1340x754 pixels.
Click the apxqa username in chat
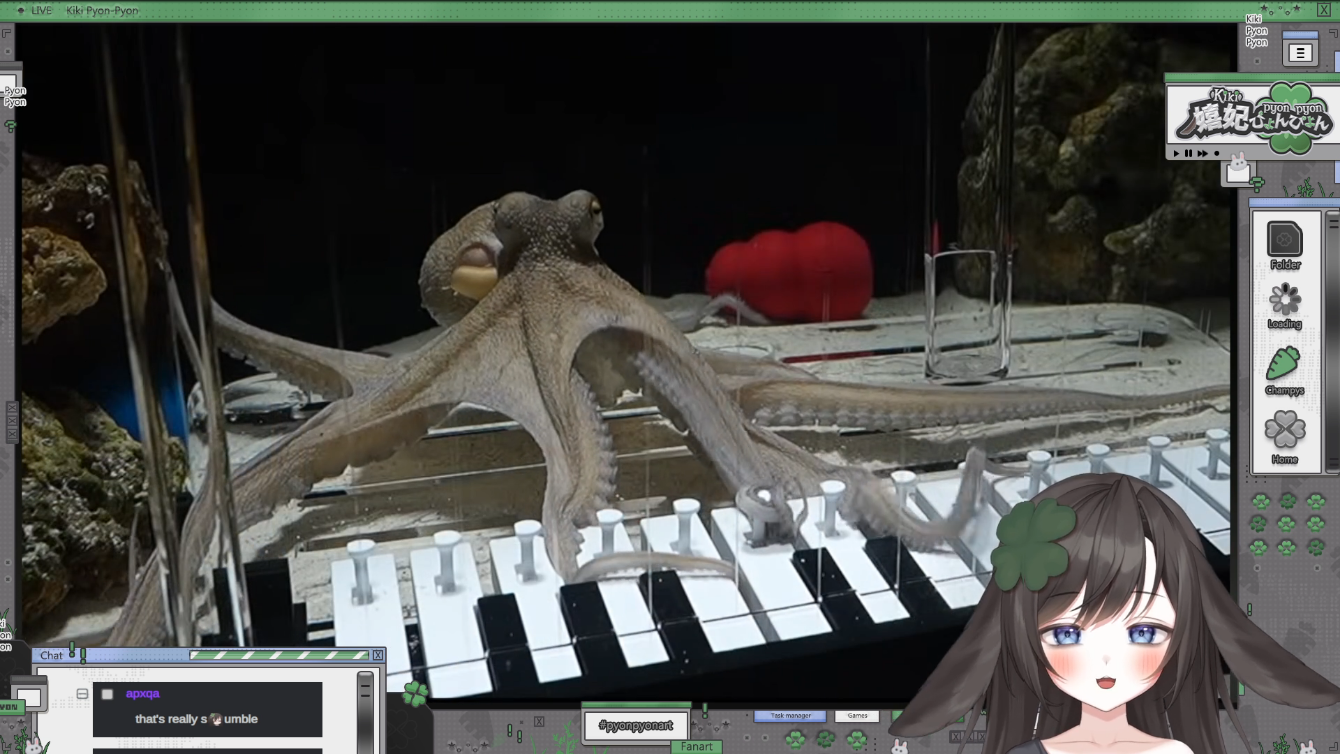142,693
